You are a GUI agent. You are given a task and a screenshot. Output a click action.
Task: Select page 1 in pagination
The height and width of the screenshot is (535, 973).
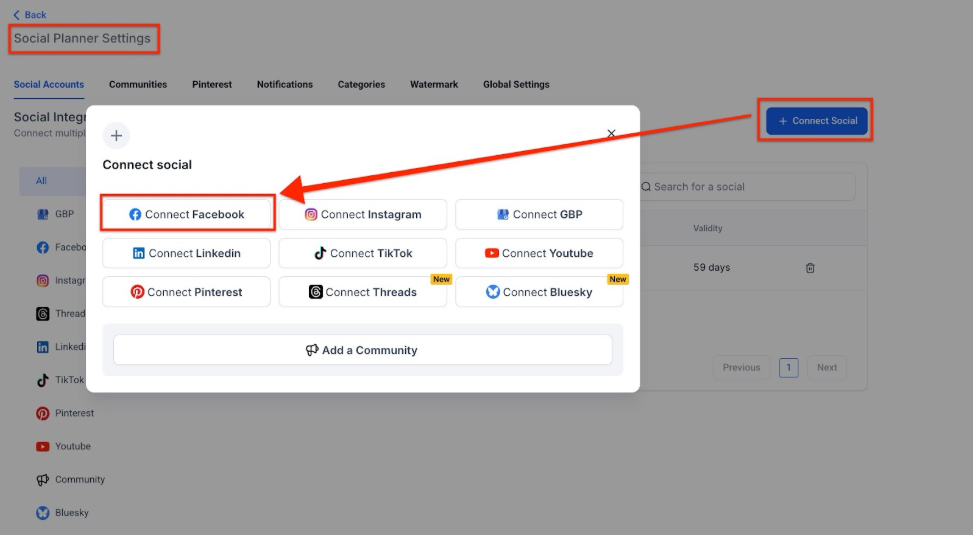coord(789,367)
